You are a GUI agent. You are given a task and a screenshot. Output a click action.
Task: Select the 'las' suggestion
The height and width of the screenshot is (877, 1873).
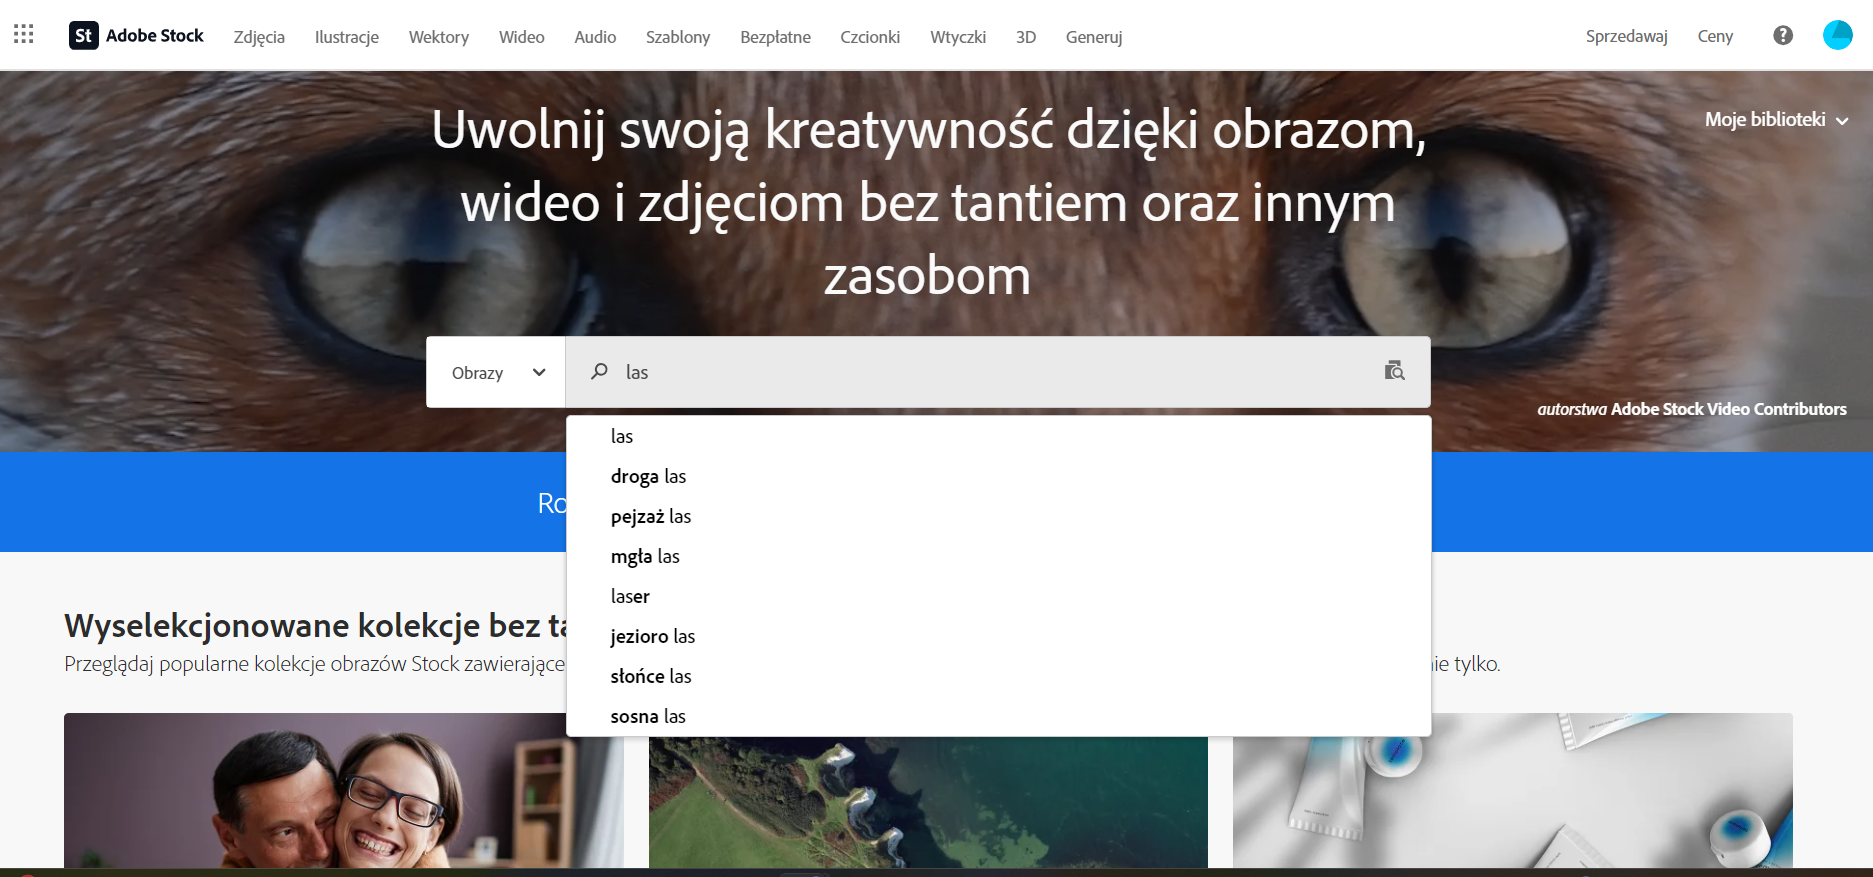[999, 436]
